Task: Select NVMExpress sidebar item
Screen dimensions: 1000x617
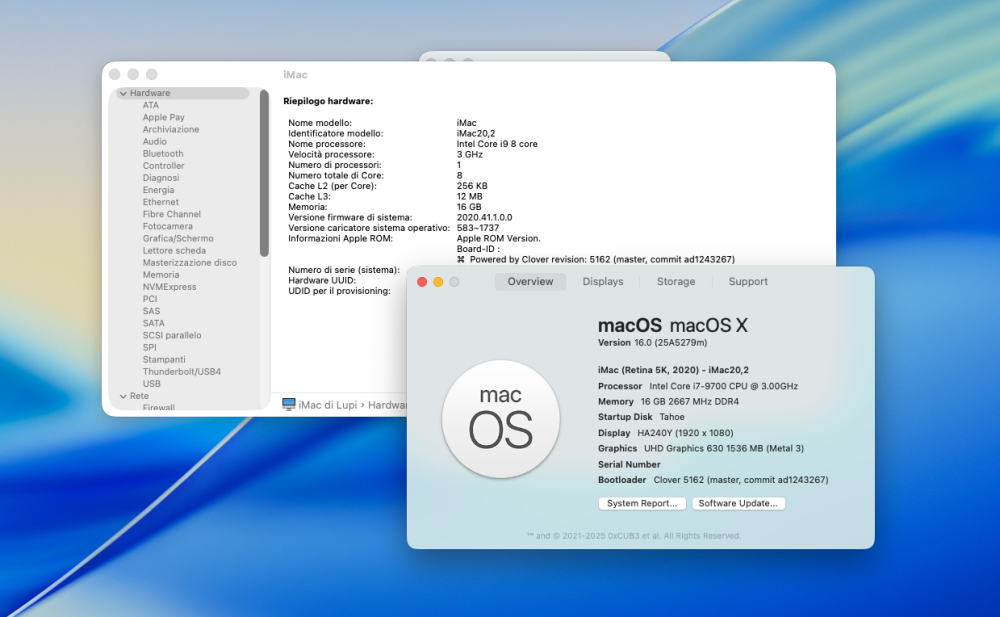Action: 169,287
